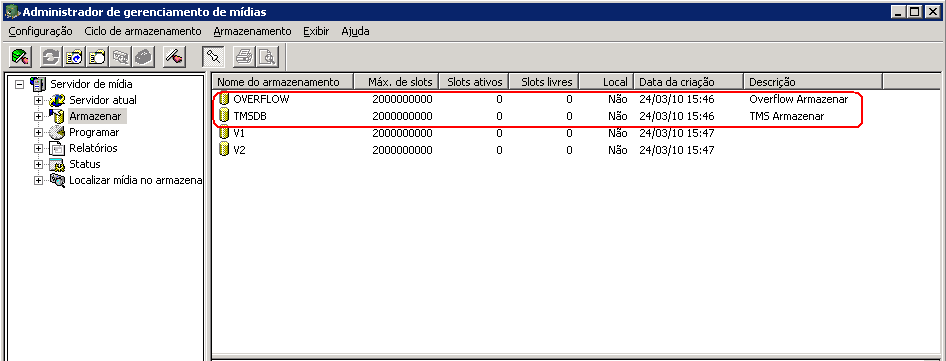Click the printer toolbar icon
Screen dimensions: 946x361
click(244, 57)
